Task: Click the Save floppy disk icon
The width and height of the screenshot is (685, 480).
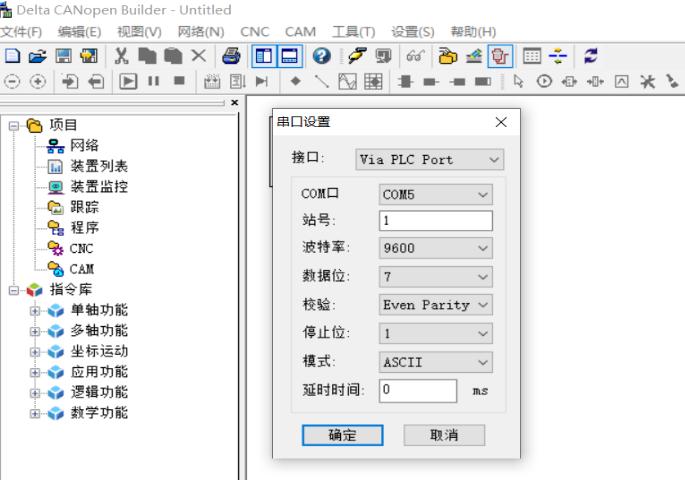Action: 63,56
